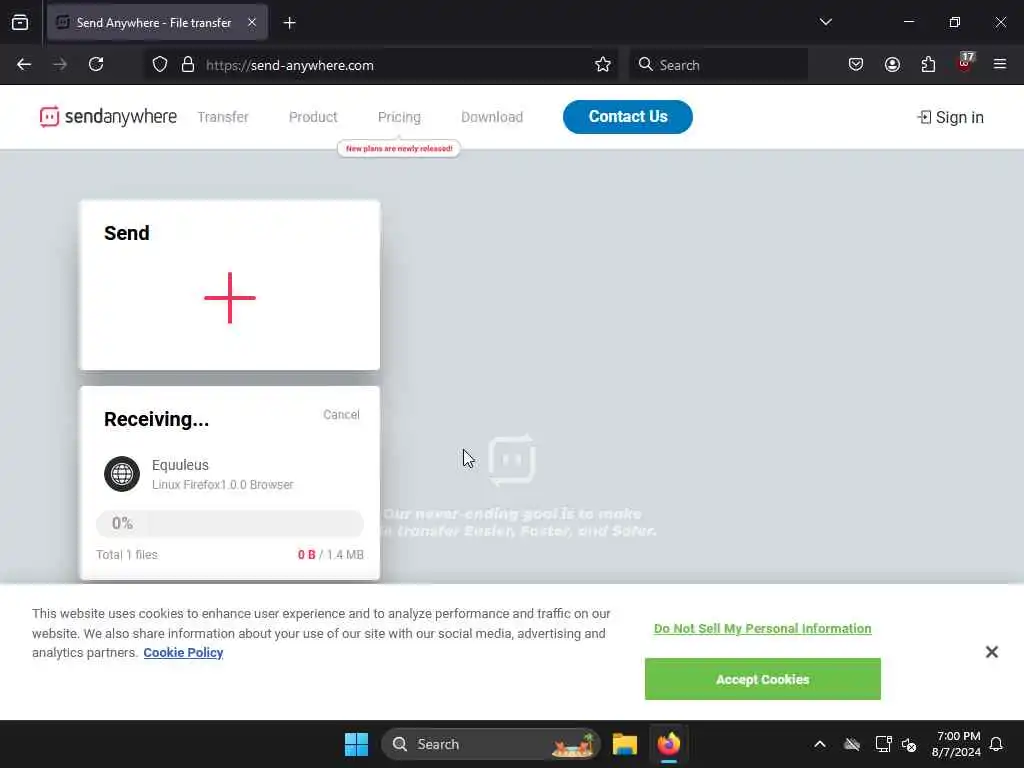The image size is (1024, 768).
Task: Go back with the browser back arrow
Action: click(24, 65)
